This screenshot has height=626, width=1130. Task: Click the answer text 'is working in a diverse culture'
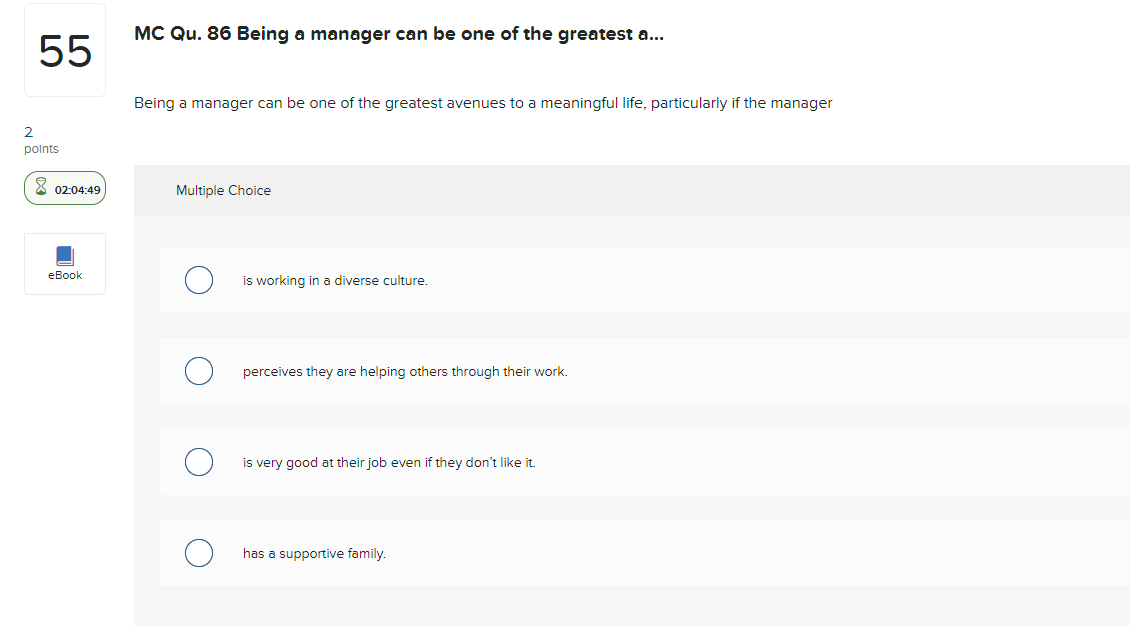click(334, 280)
